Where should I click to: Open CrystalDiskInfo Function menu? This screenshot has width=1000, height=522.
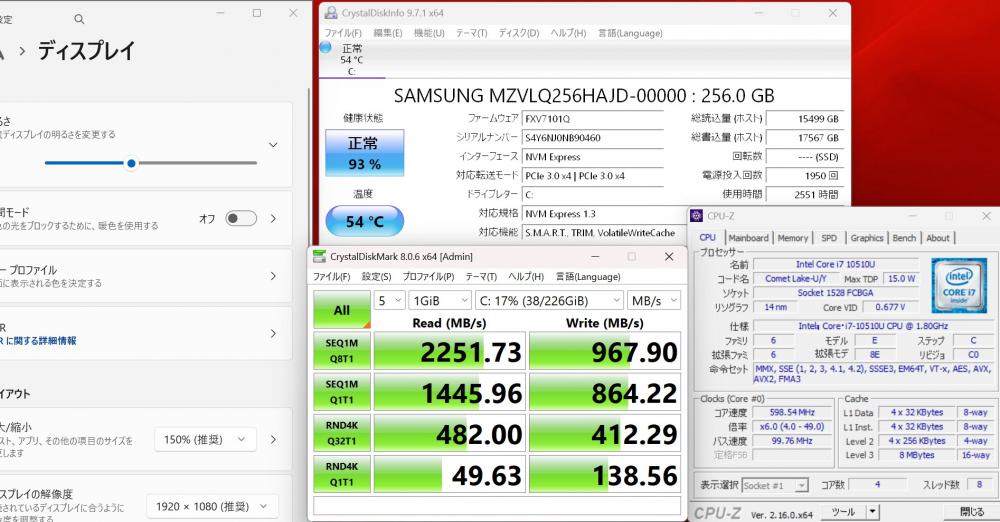click(x=429, y=33)
